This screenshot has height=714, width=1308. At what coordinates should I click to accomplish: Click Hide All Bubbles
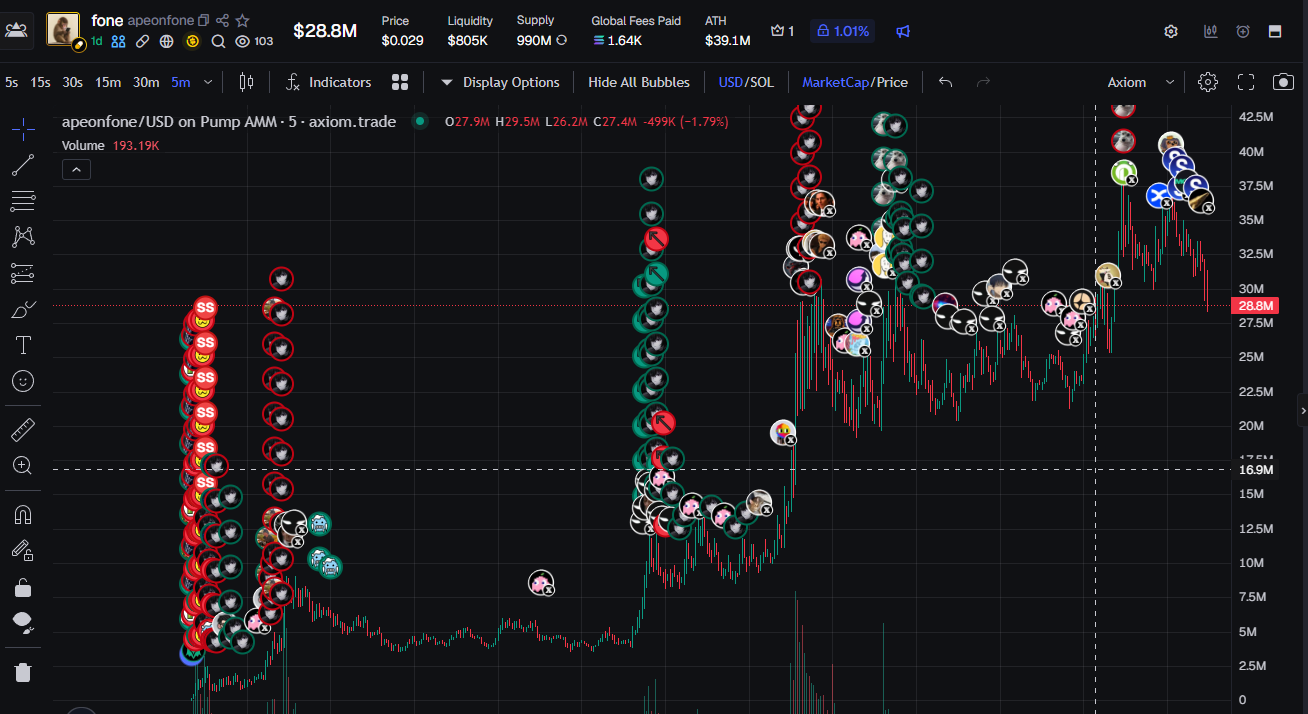coord(639,82)
